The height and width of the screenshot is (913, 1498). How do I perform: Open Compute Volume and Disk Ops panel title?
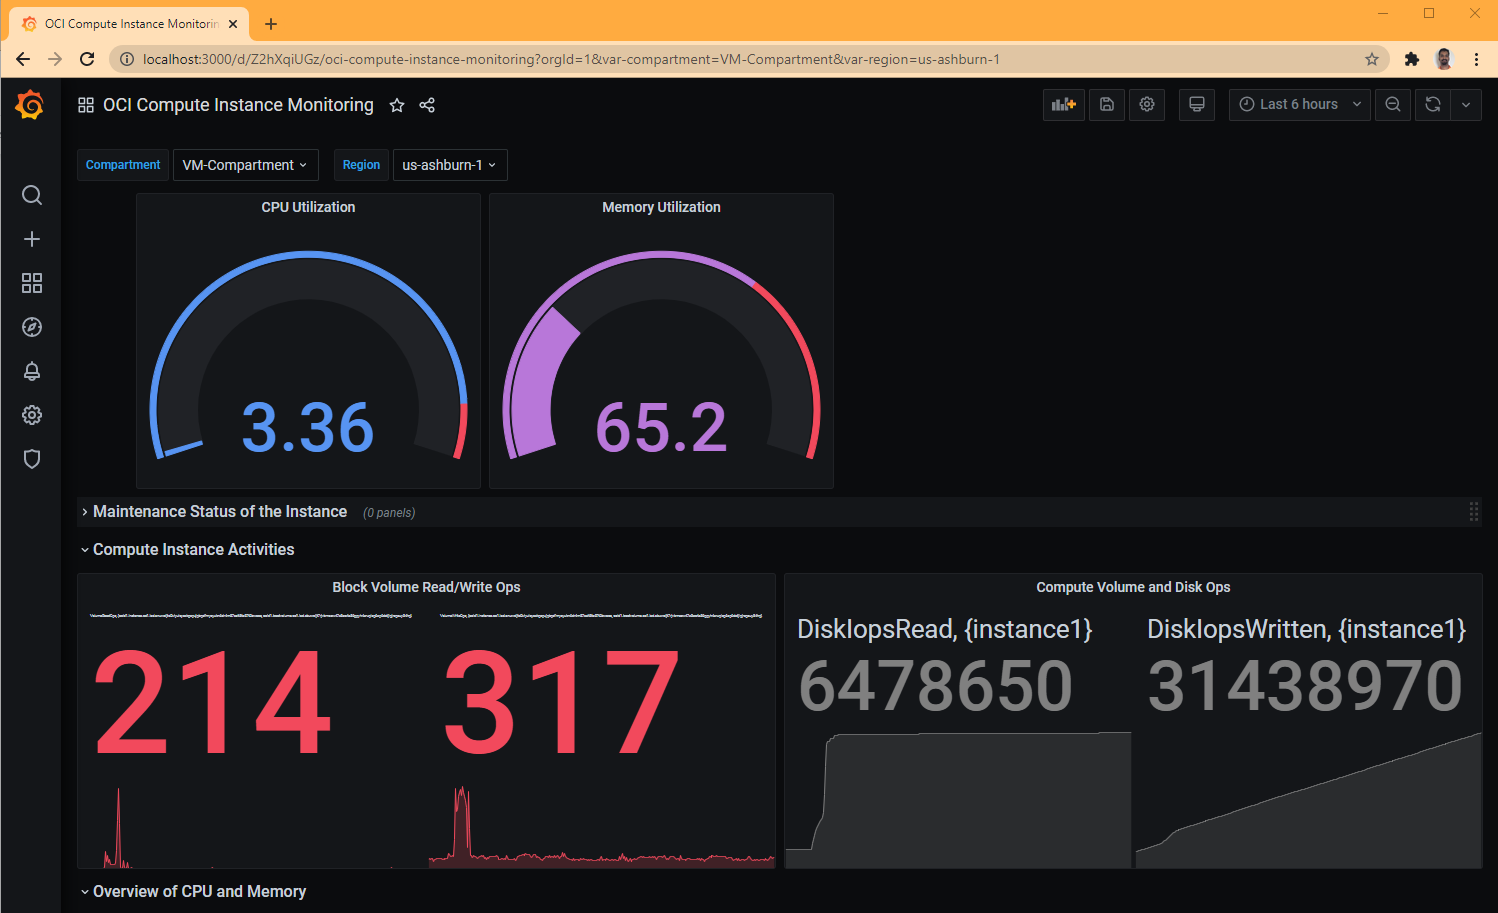click(1133, 587)
